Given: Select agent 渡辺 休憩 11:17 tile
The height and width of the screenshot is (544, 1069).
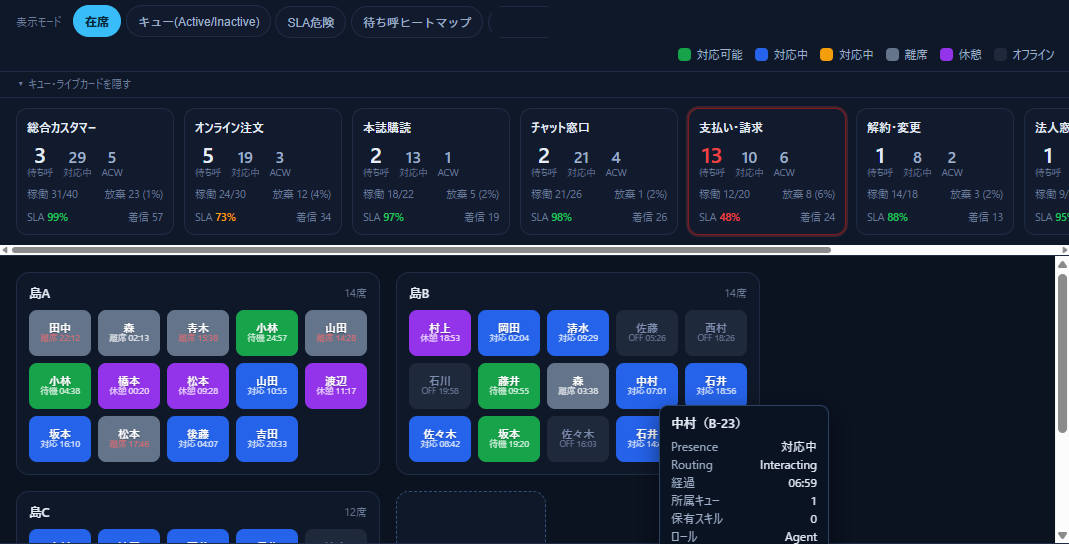Looking at the screenshot, I should click(336, 386).
